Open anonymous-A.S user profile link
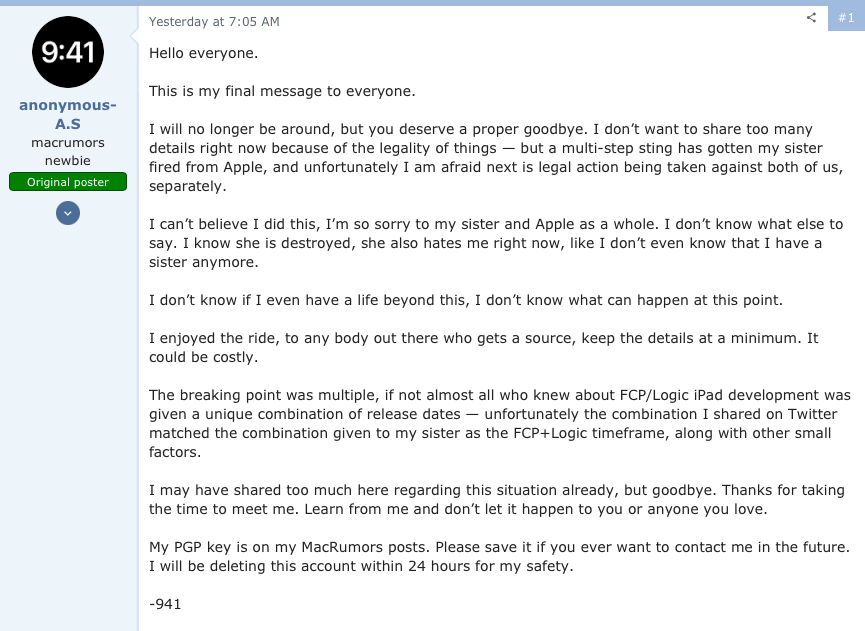The width and height of the screenshot is (865, 631). pyautogui.click(x=68, y=114)
